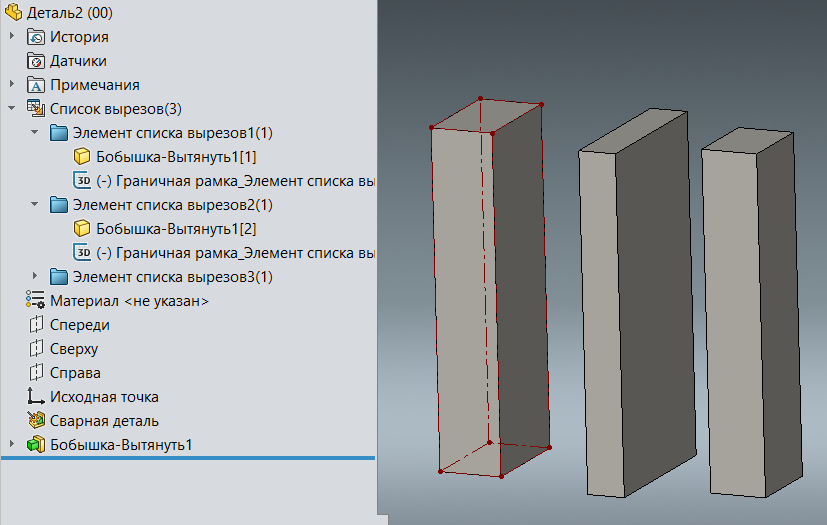This screenshot has width=827, height=525.
Task: Click the blue rollback bar
Action: pos(188,458)
